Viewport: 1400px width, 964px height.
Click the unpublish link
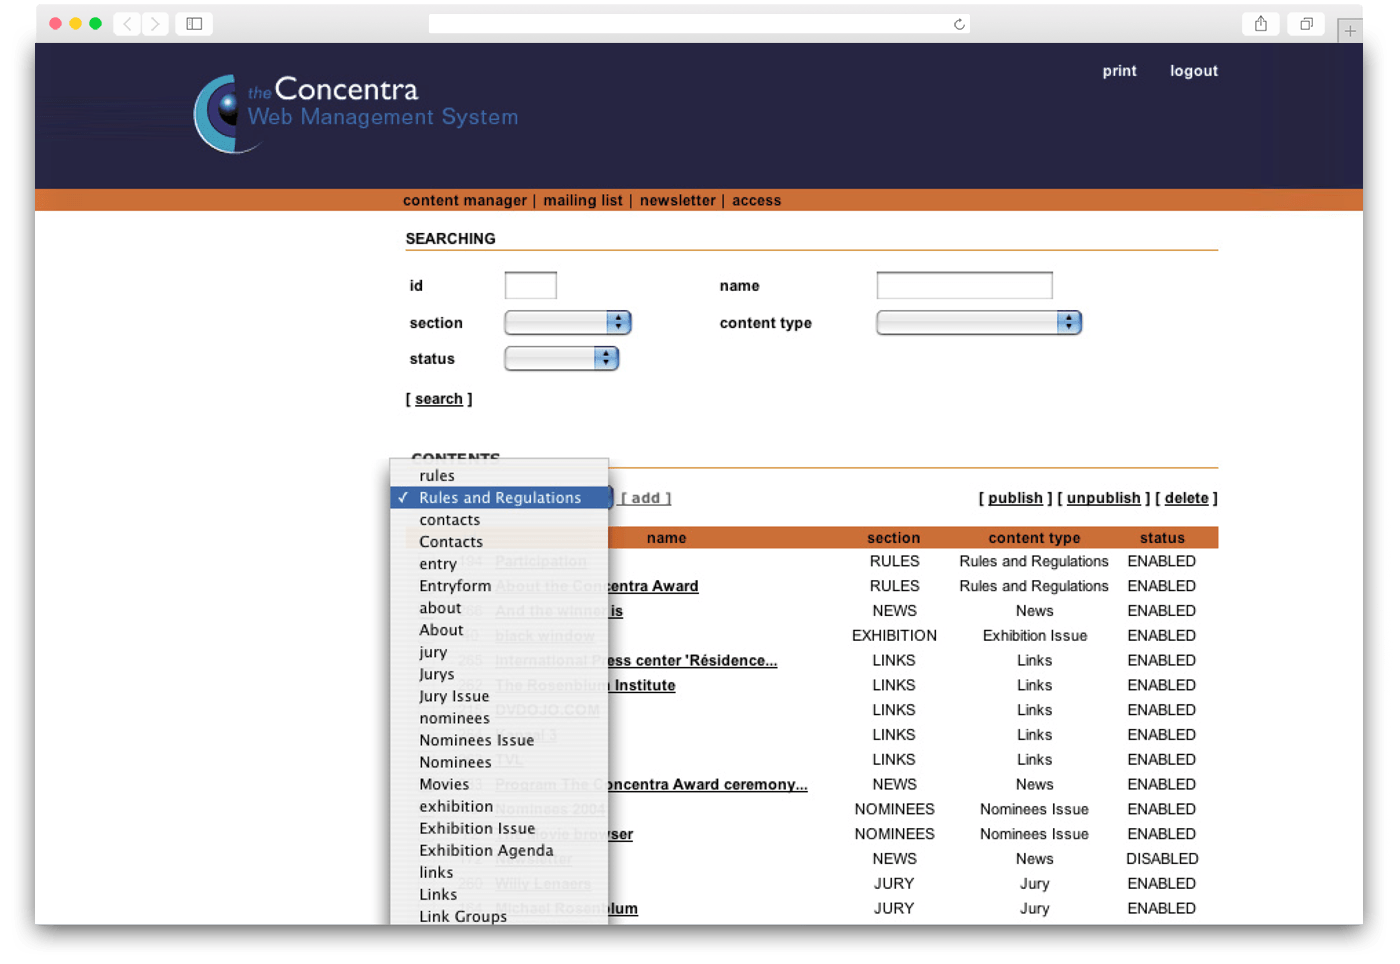(x=1103, y=498)
